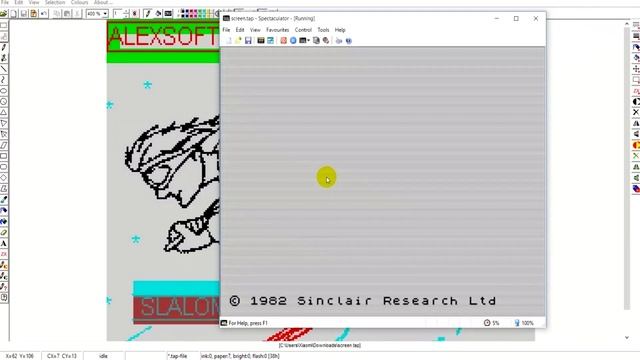The image size is (640, 360).
Task: Open Spectaculator's View menu
Action: (x=255, y=30)
